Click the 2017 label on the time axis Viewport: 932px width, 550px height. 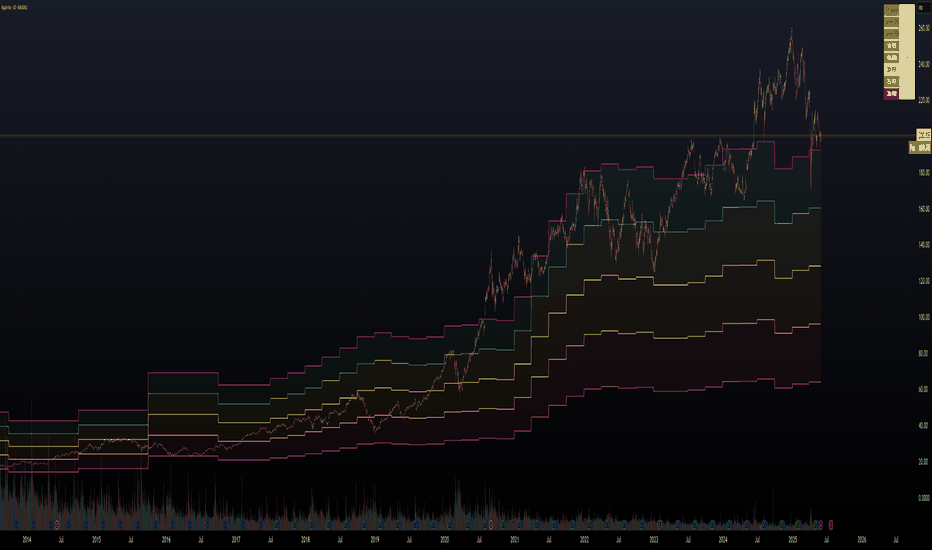(x=236, y=540)
